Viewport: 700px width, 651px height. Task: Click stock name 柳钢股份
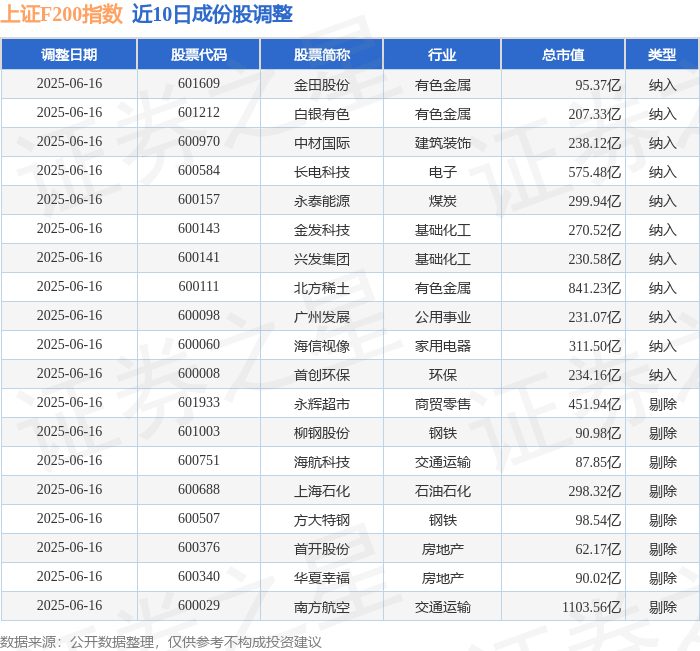coord(321,433)
